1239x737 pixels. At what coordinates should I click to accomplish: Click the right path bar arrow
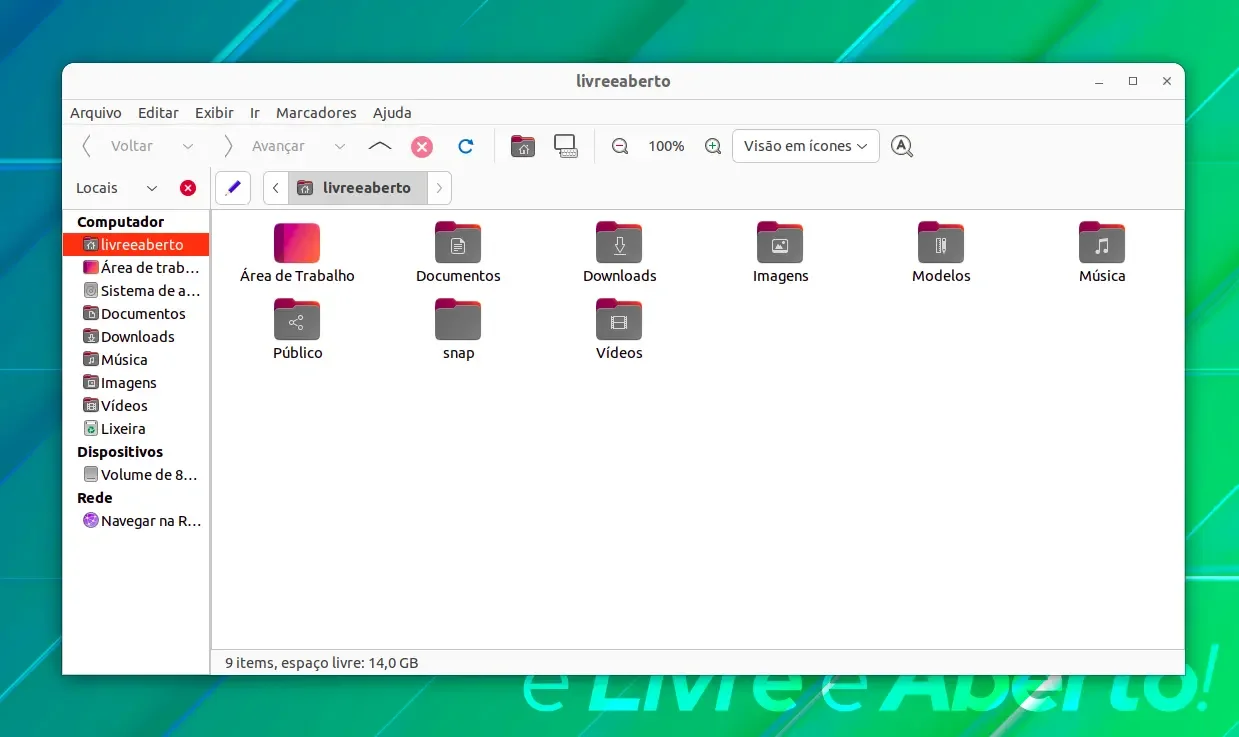439,188
